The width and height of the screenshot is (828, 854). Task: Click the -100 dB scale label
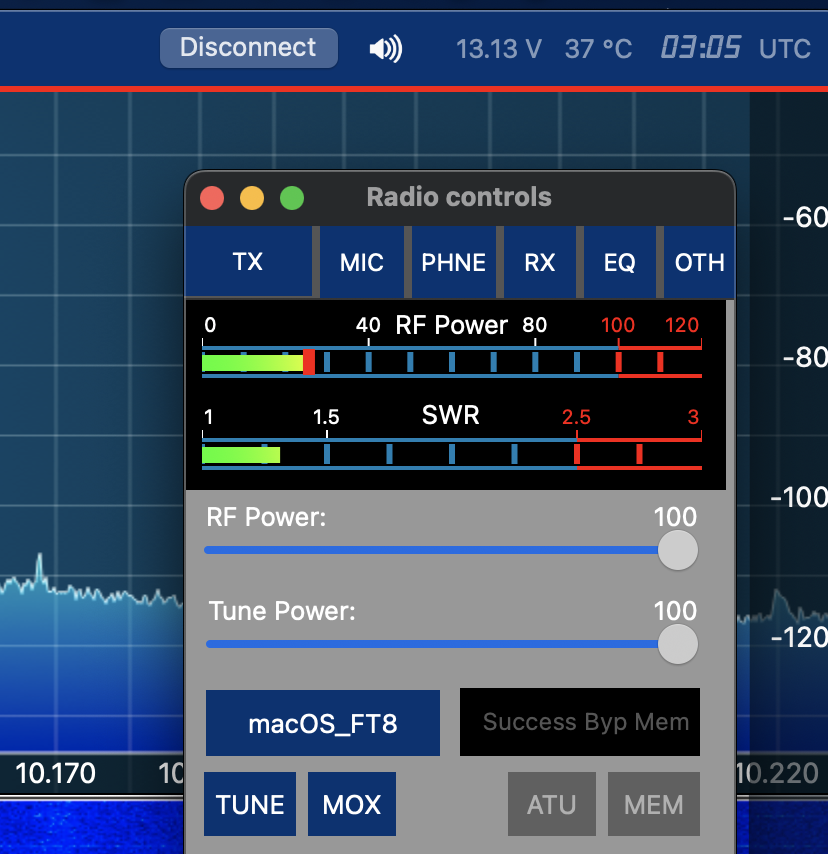[x=799, y=497]
